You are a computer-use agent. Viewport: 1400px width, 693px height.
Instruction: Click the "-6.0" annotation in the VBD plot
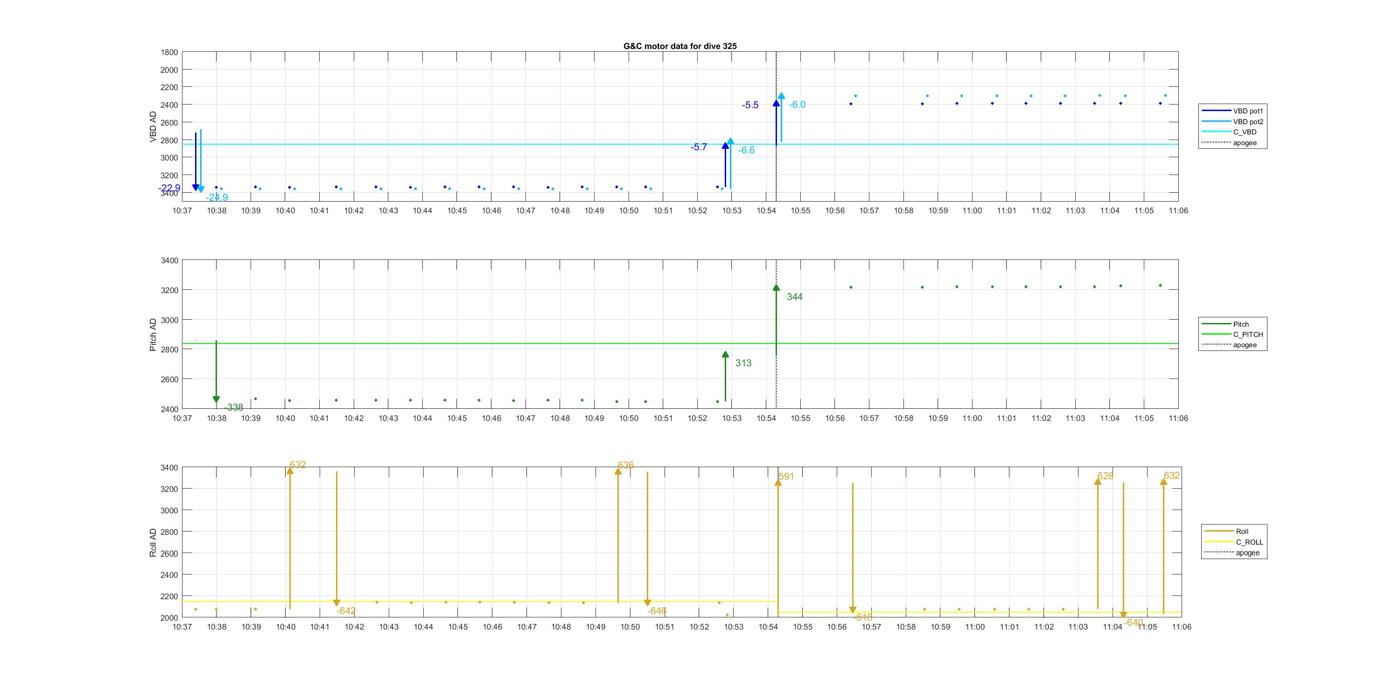point(797,104)
